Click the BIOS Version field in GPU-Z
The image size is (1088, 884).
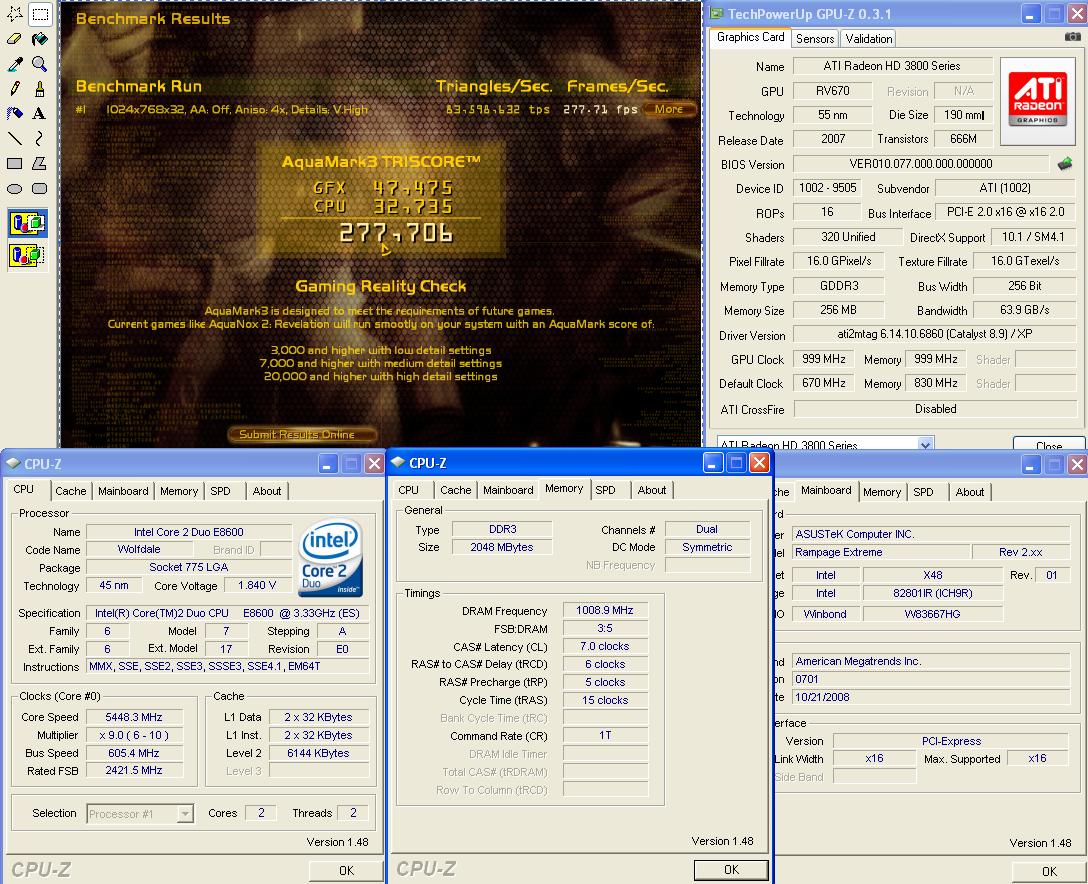click(x=921, y=164)
